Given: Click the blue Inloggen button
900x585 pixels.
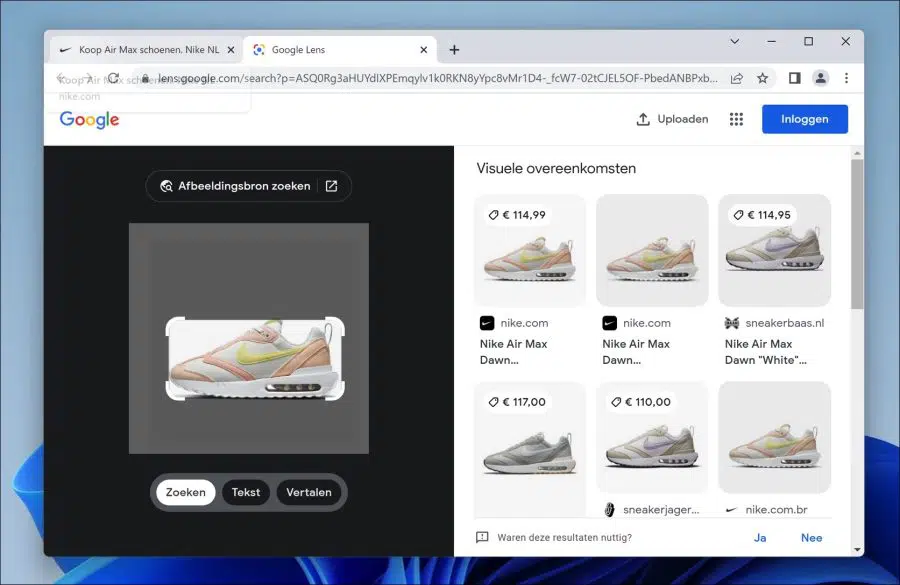Looking at the screenshot, I should coord(805,119).
